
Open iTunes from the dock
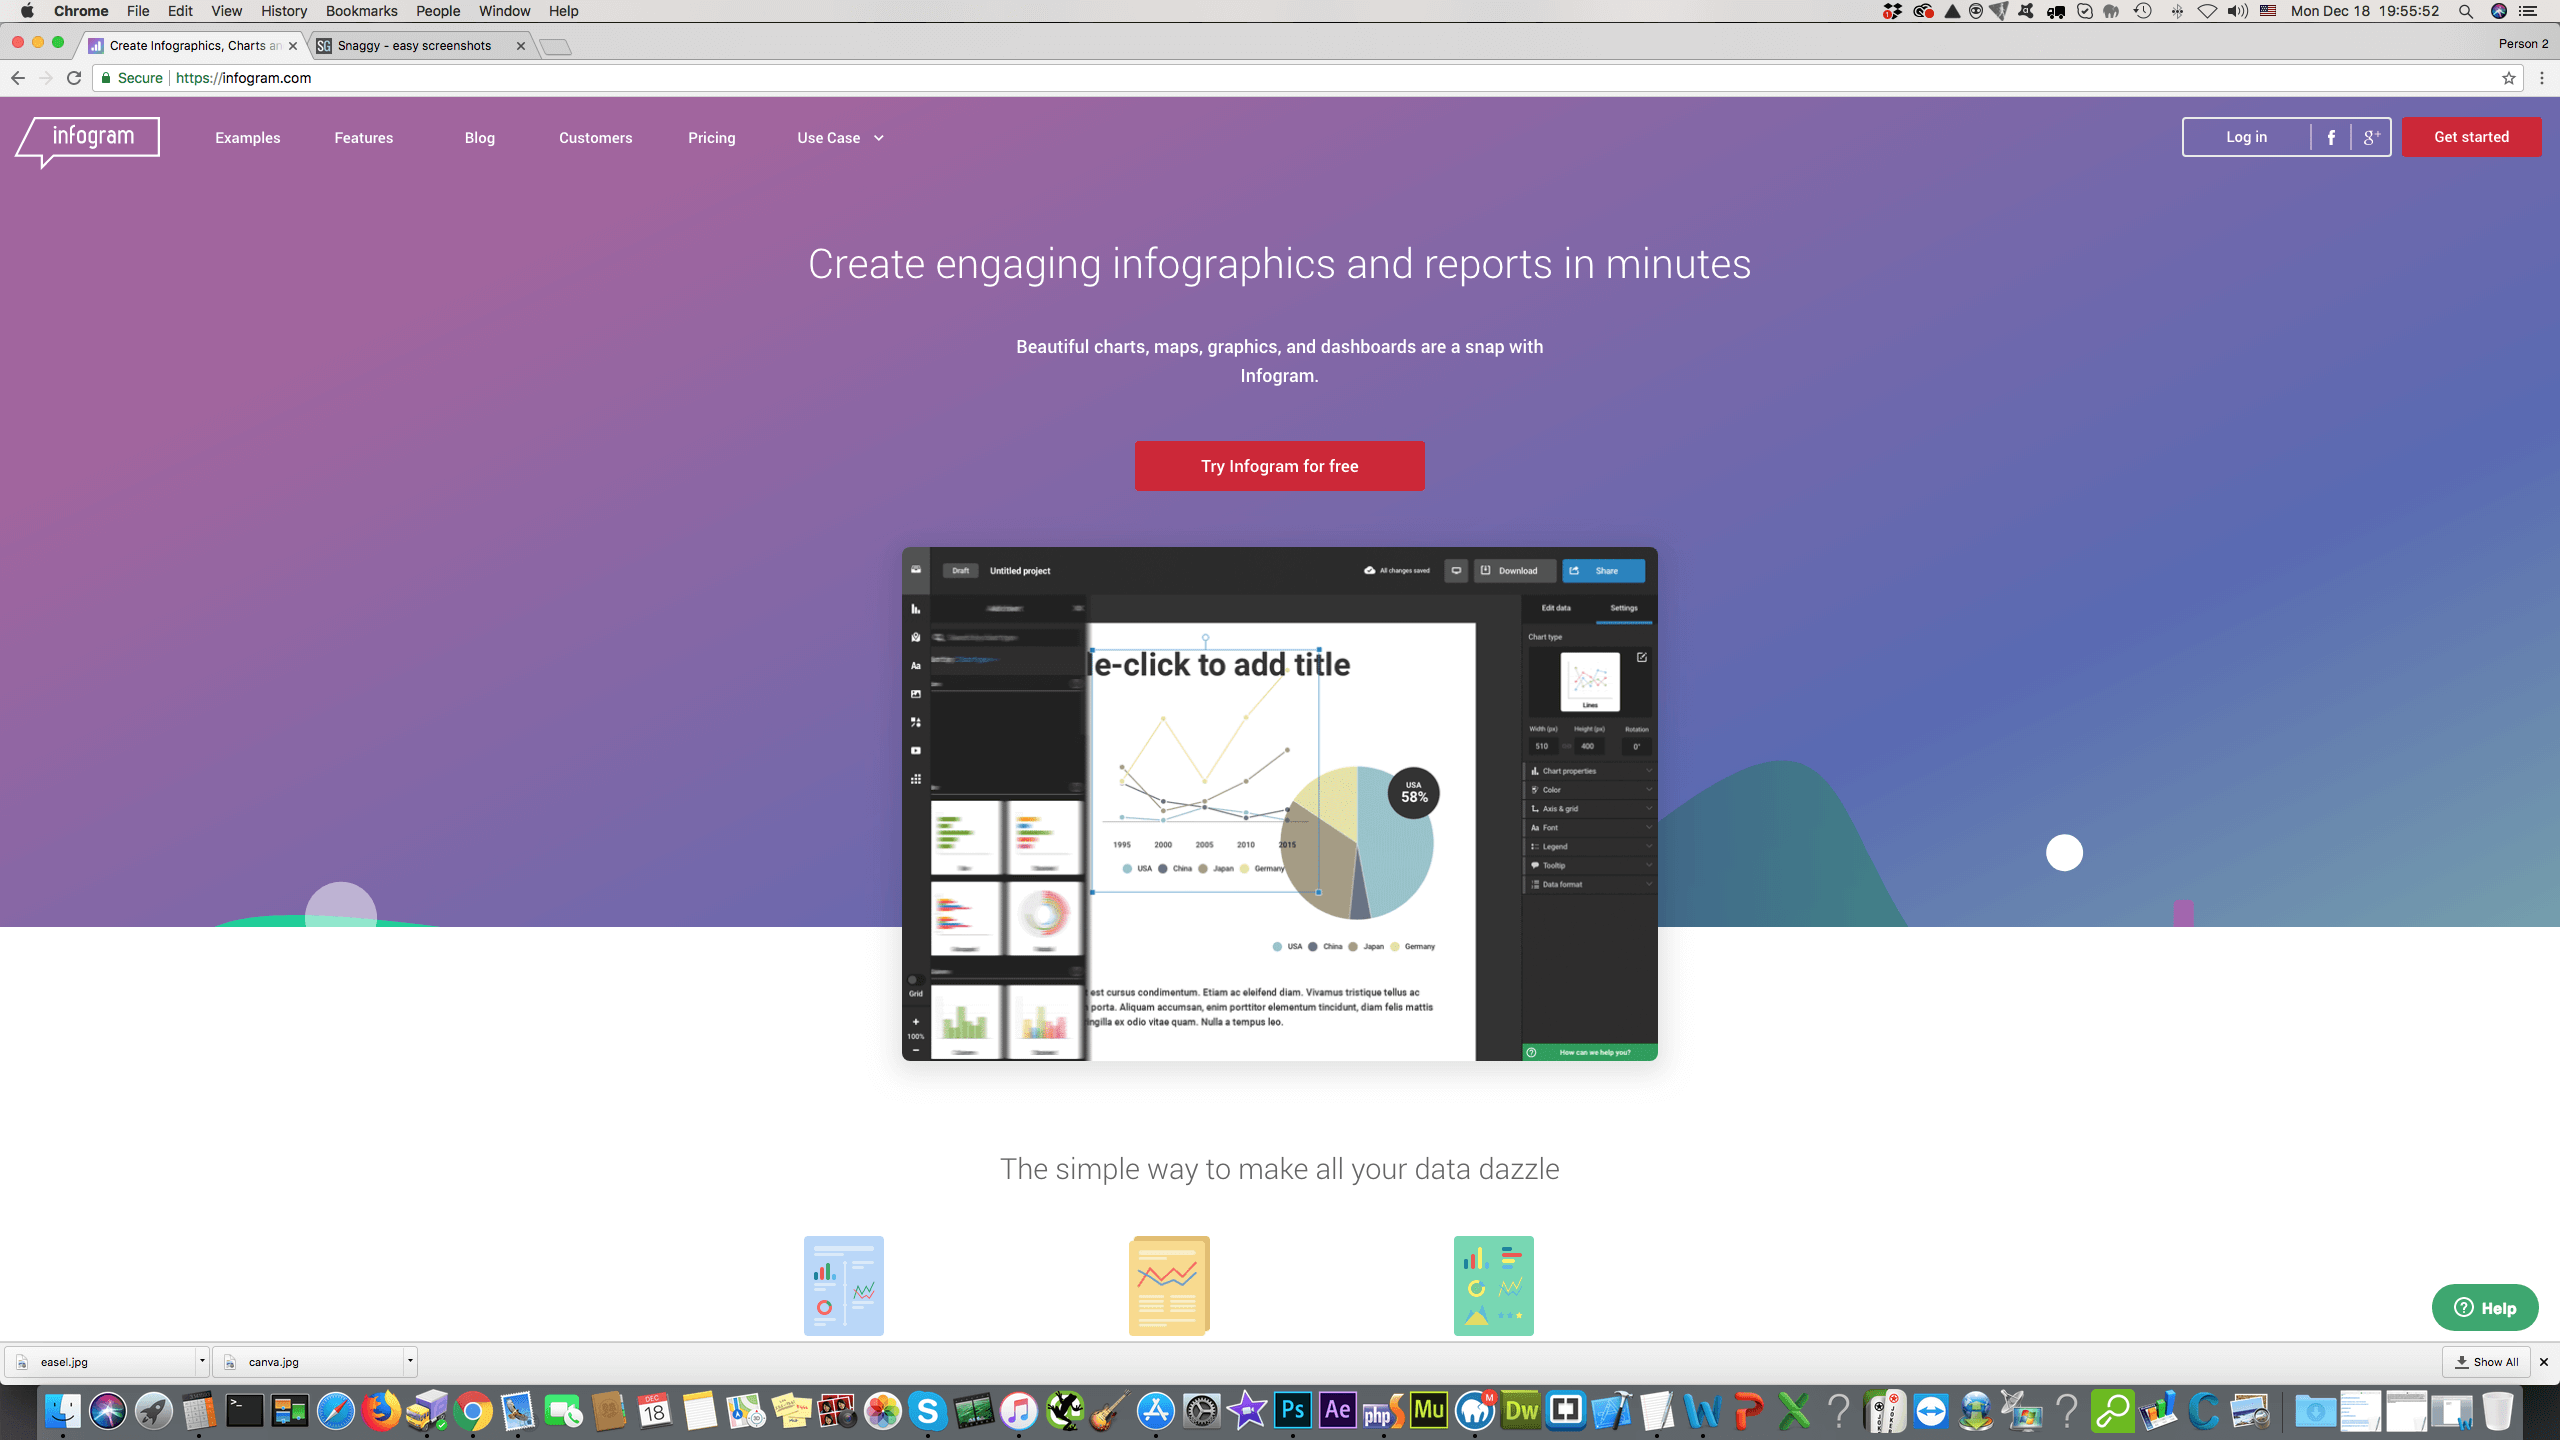pyautogui.click(x=1018, y=1411)
